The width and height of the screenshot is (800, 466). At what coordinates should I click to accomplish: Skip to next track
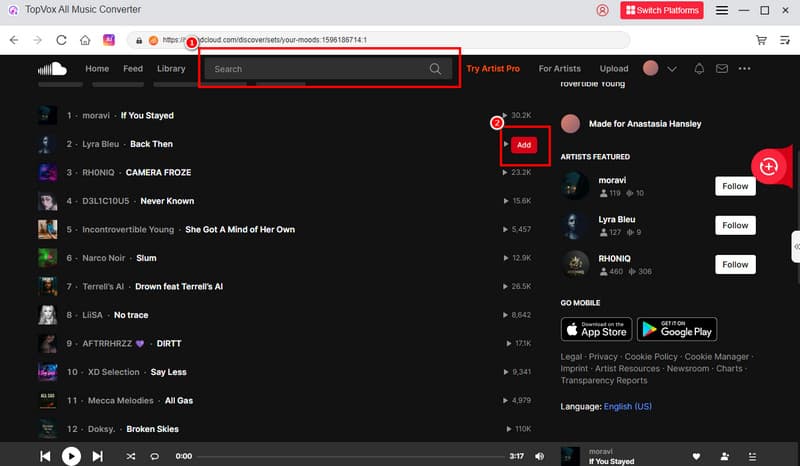point(97,456)
